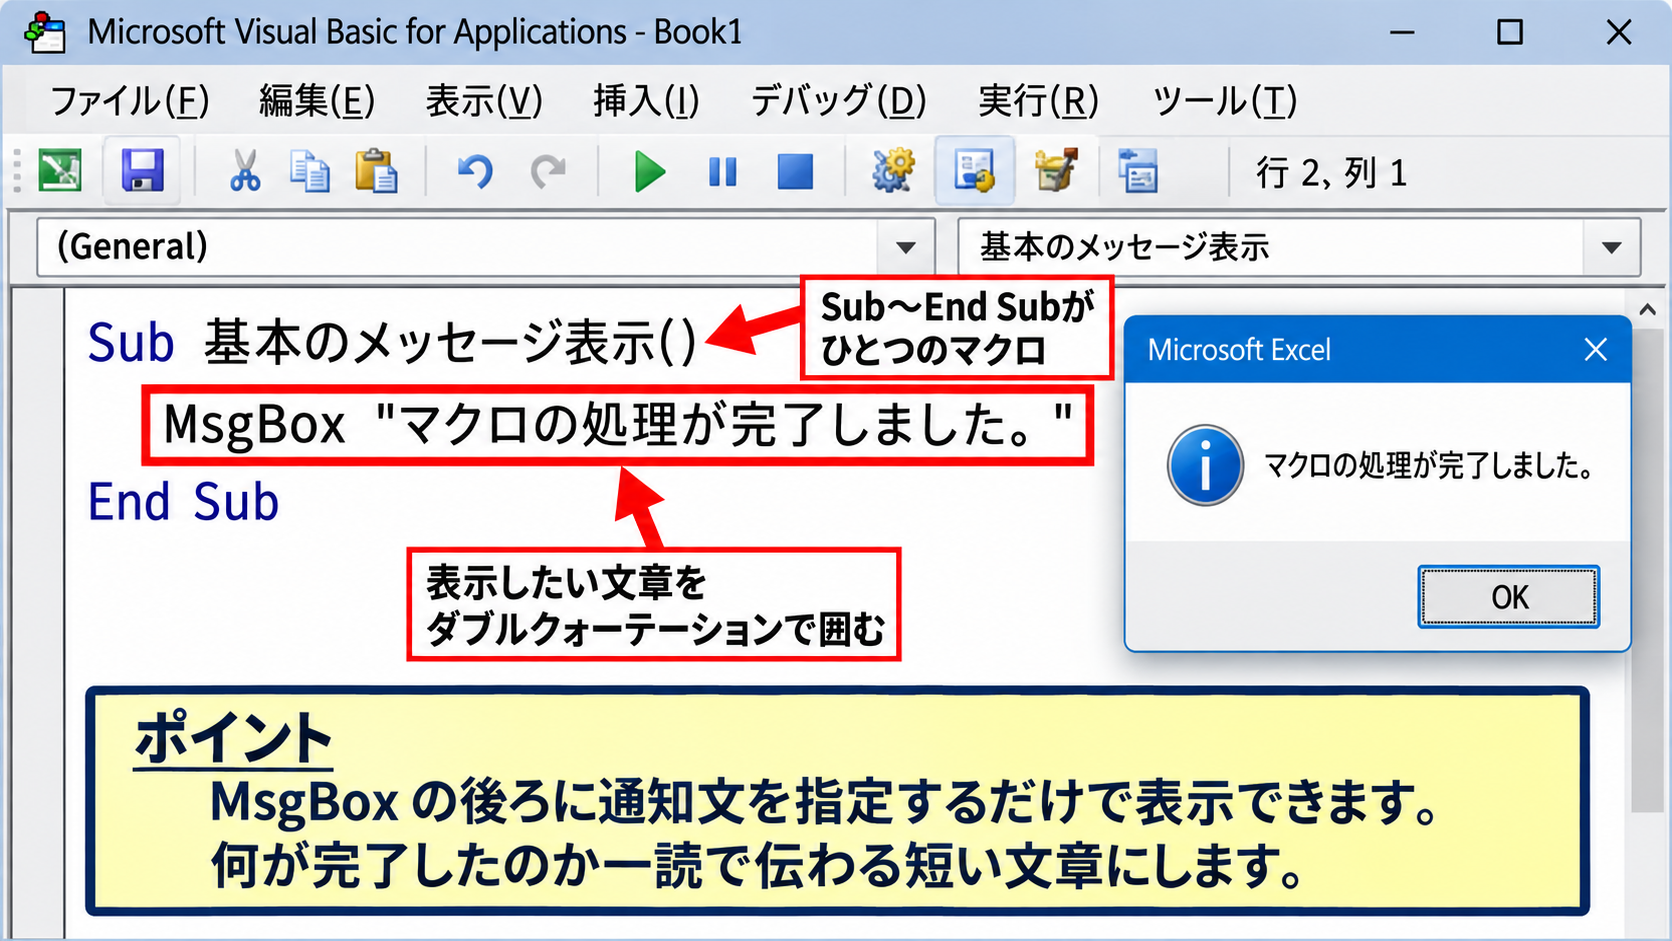The width and height of the screenshot is (1672, 941).
Task: Minimize the Visual Basic window
Action: tap(1402, 32)
